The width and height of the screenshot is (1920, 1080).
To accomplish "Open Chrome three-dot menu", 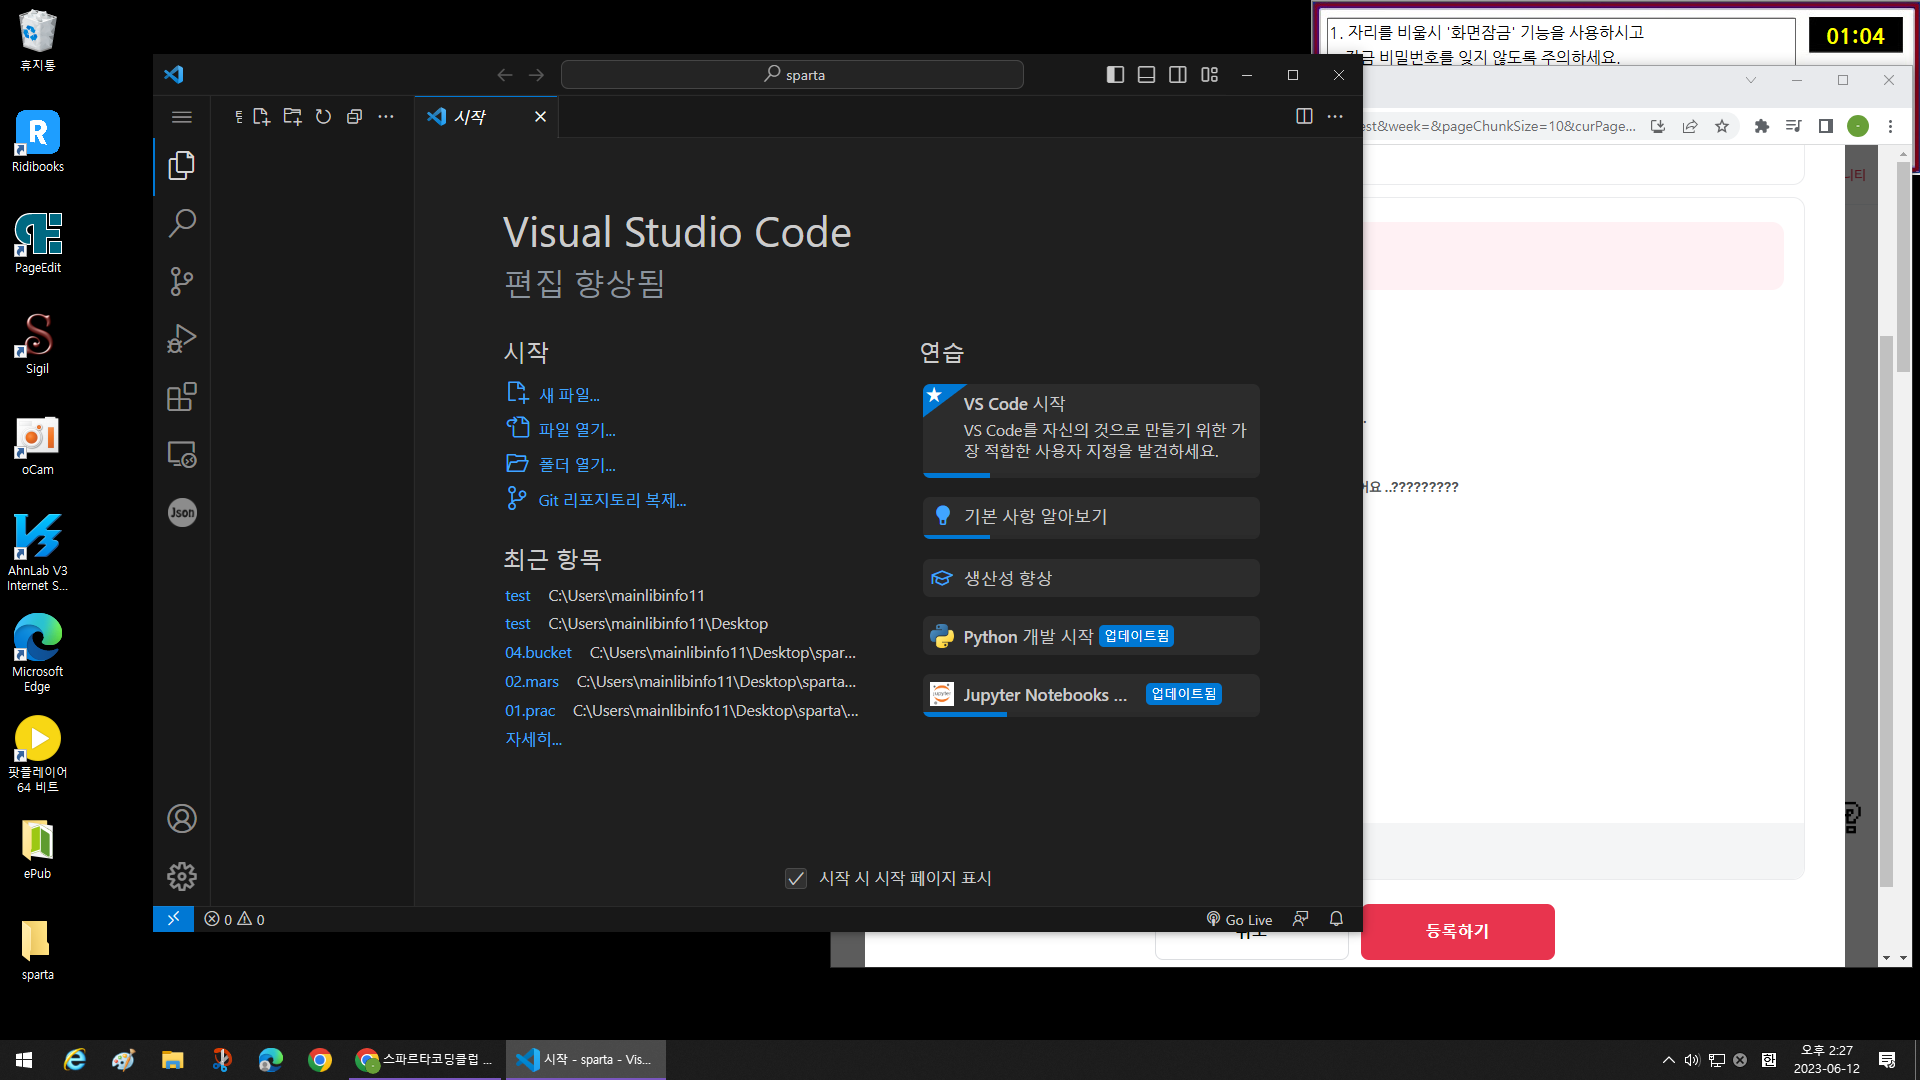I will coord(1890,126).
